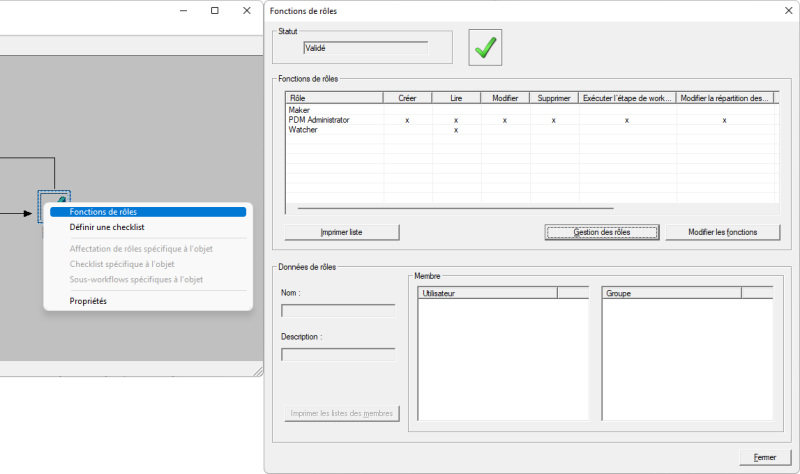
Task: Select the PDM Administrator role row
Action: (531, 120)
